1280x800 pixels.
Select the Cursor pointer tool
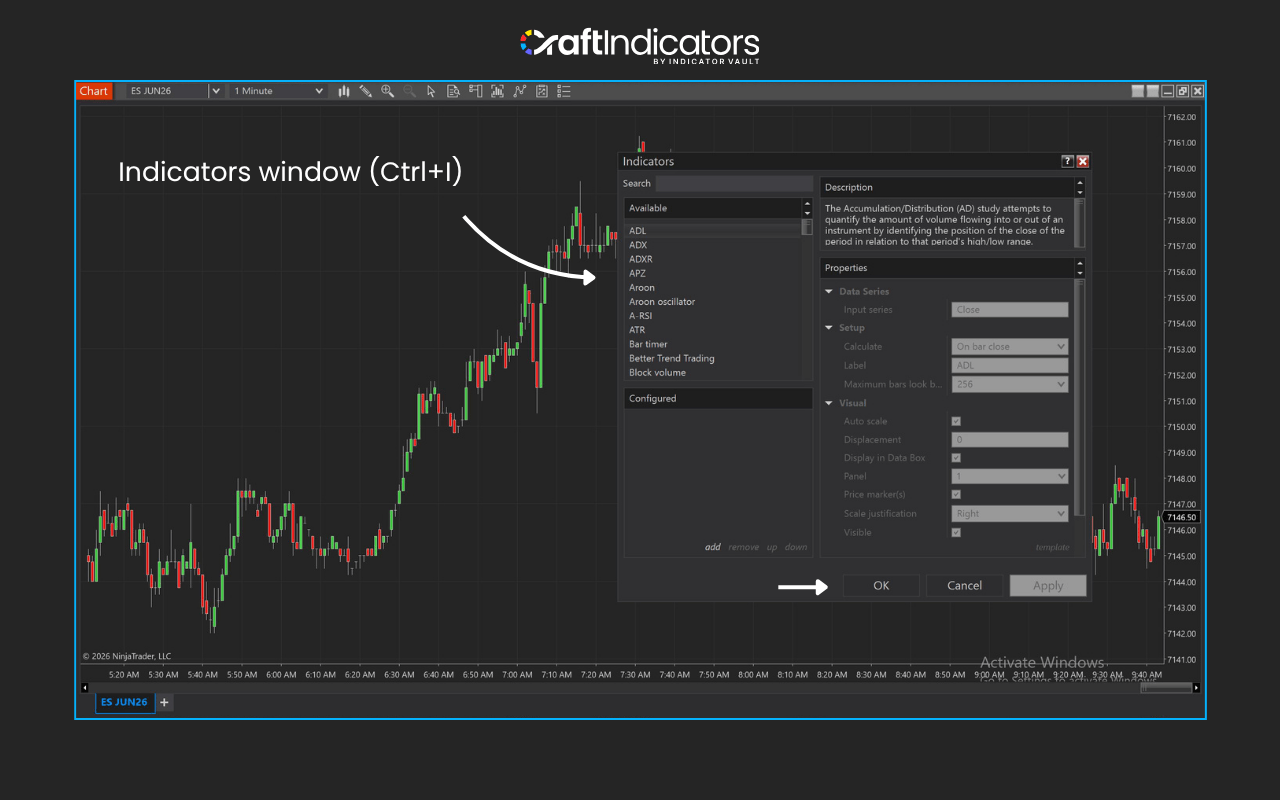431,91
